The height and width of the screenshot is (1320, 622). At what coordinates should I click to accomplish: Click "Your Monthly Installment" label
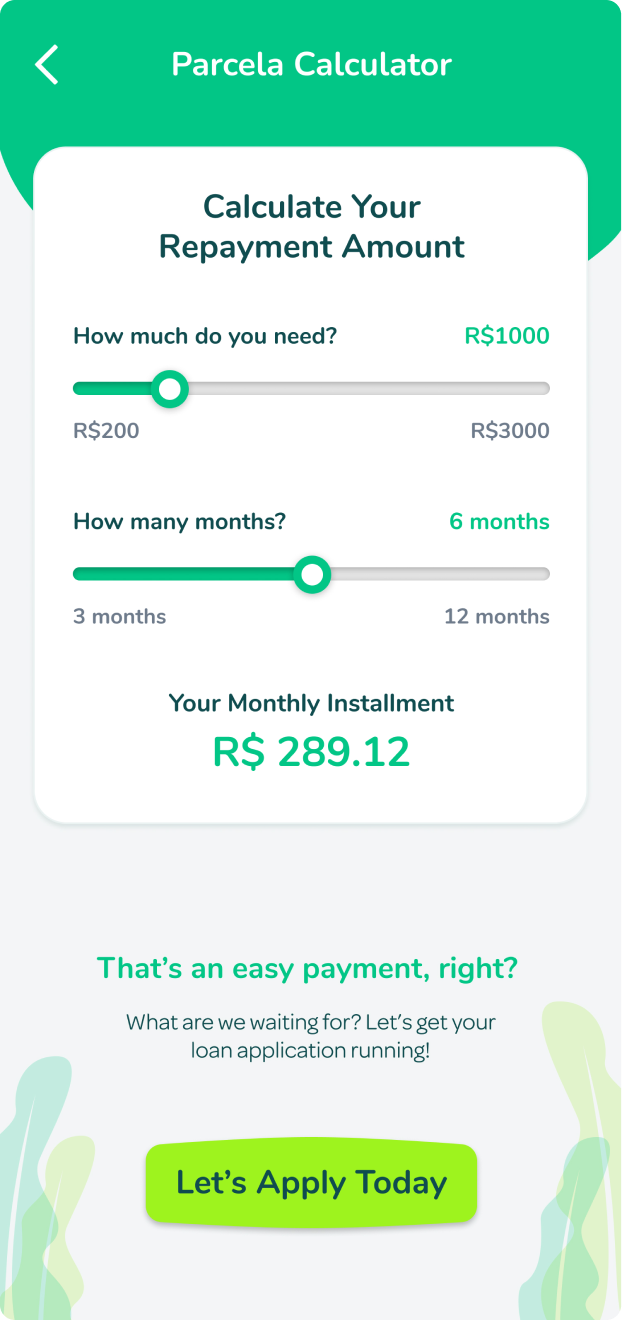311,703
